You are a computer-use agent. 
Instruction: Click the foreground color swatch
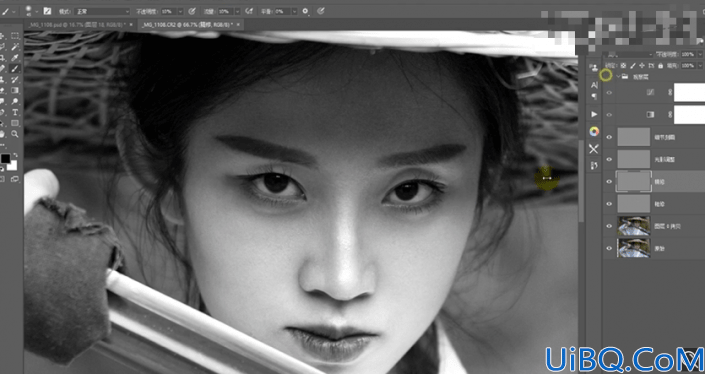click(x=5, y=158)
